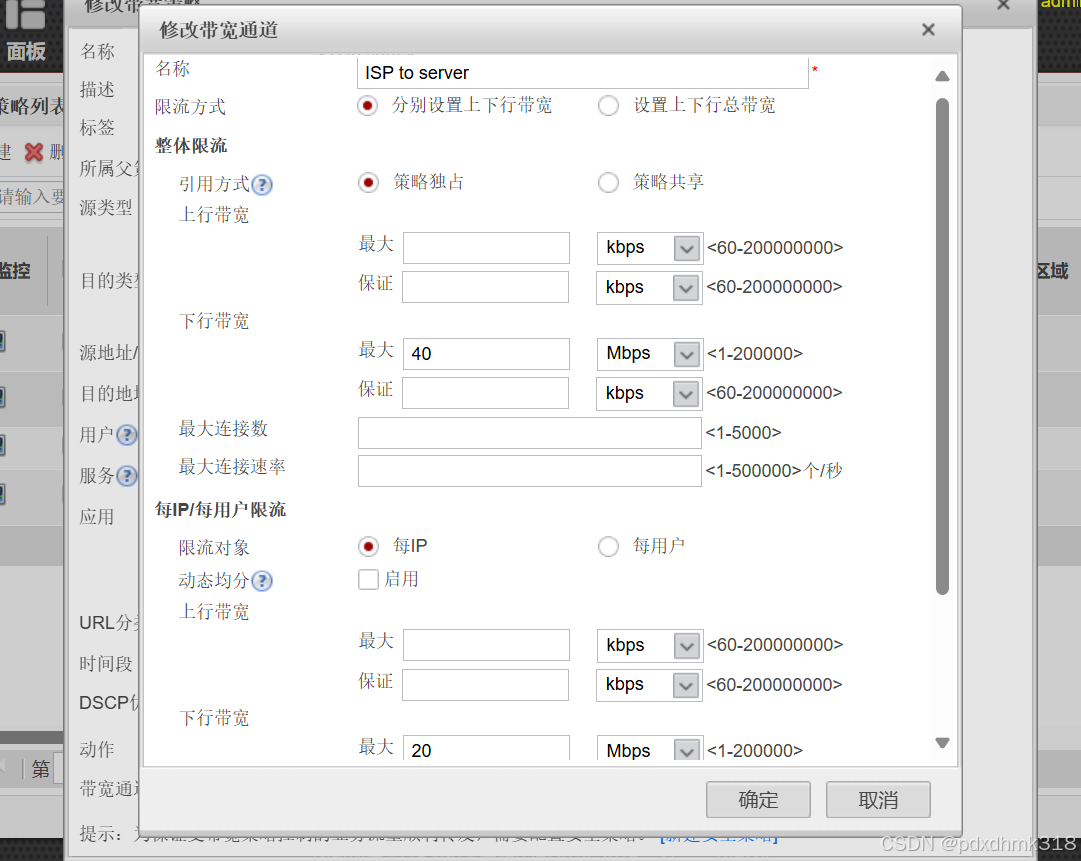1081x861 pixels.
Task: Click per-IP downlink 最大 field showing 20
Action: [487, 749]
